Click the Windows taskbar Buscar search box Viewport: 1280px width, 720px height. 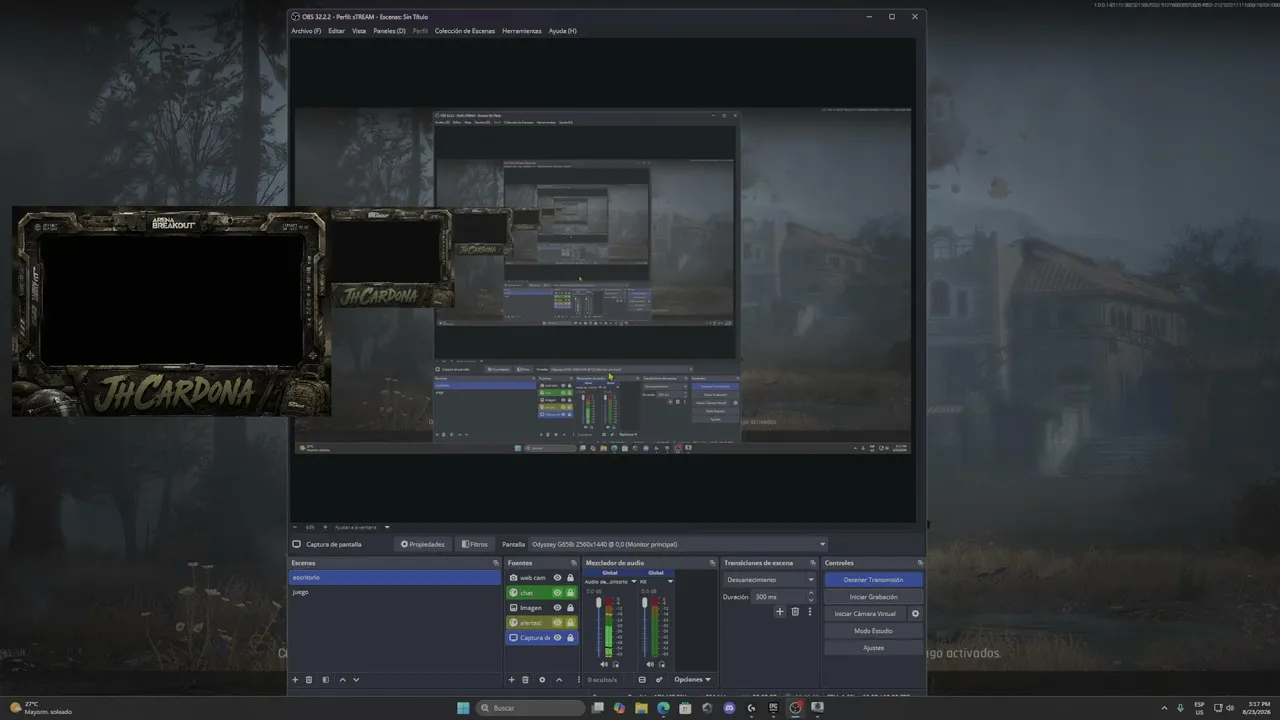pos(531,708)
